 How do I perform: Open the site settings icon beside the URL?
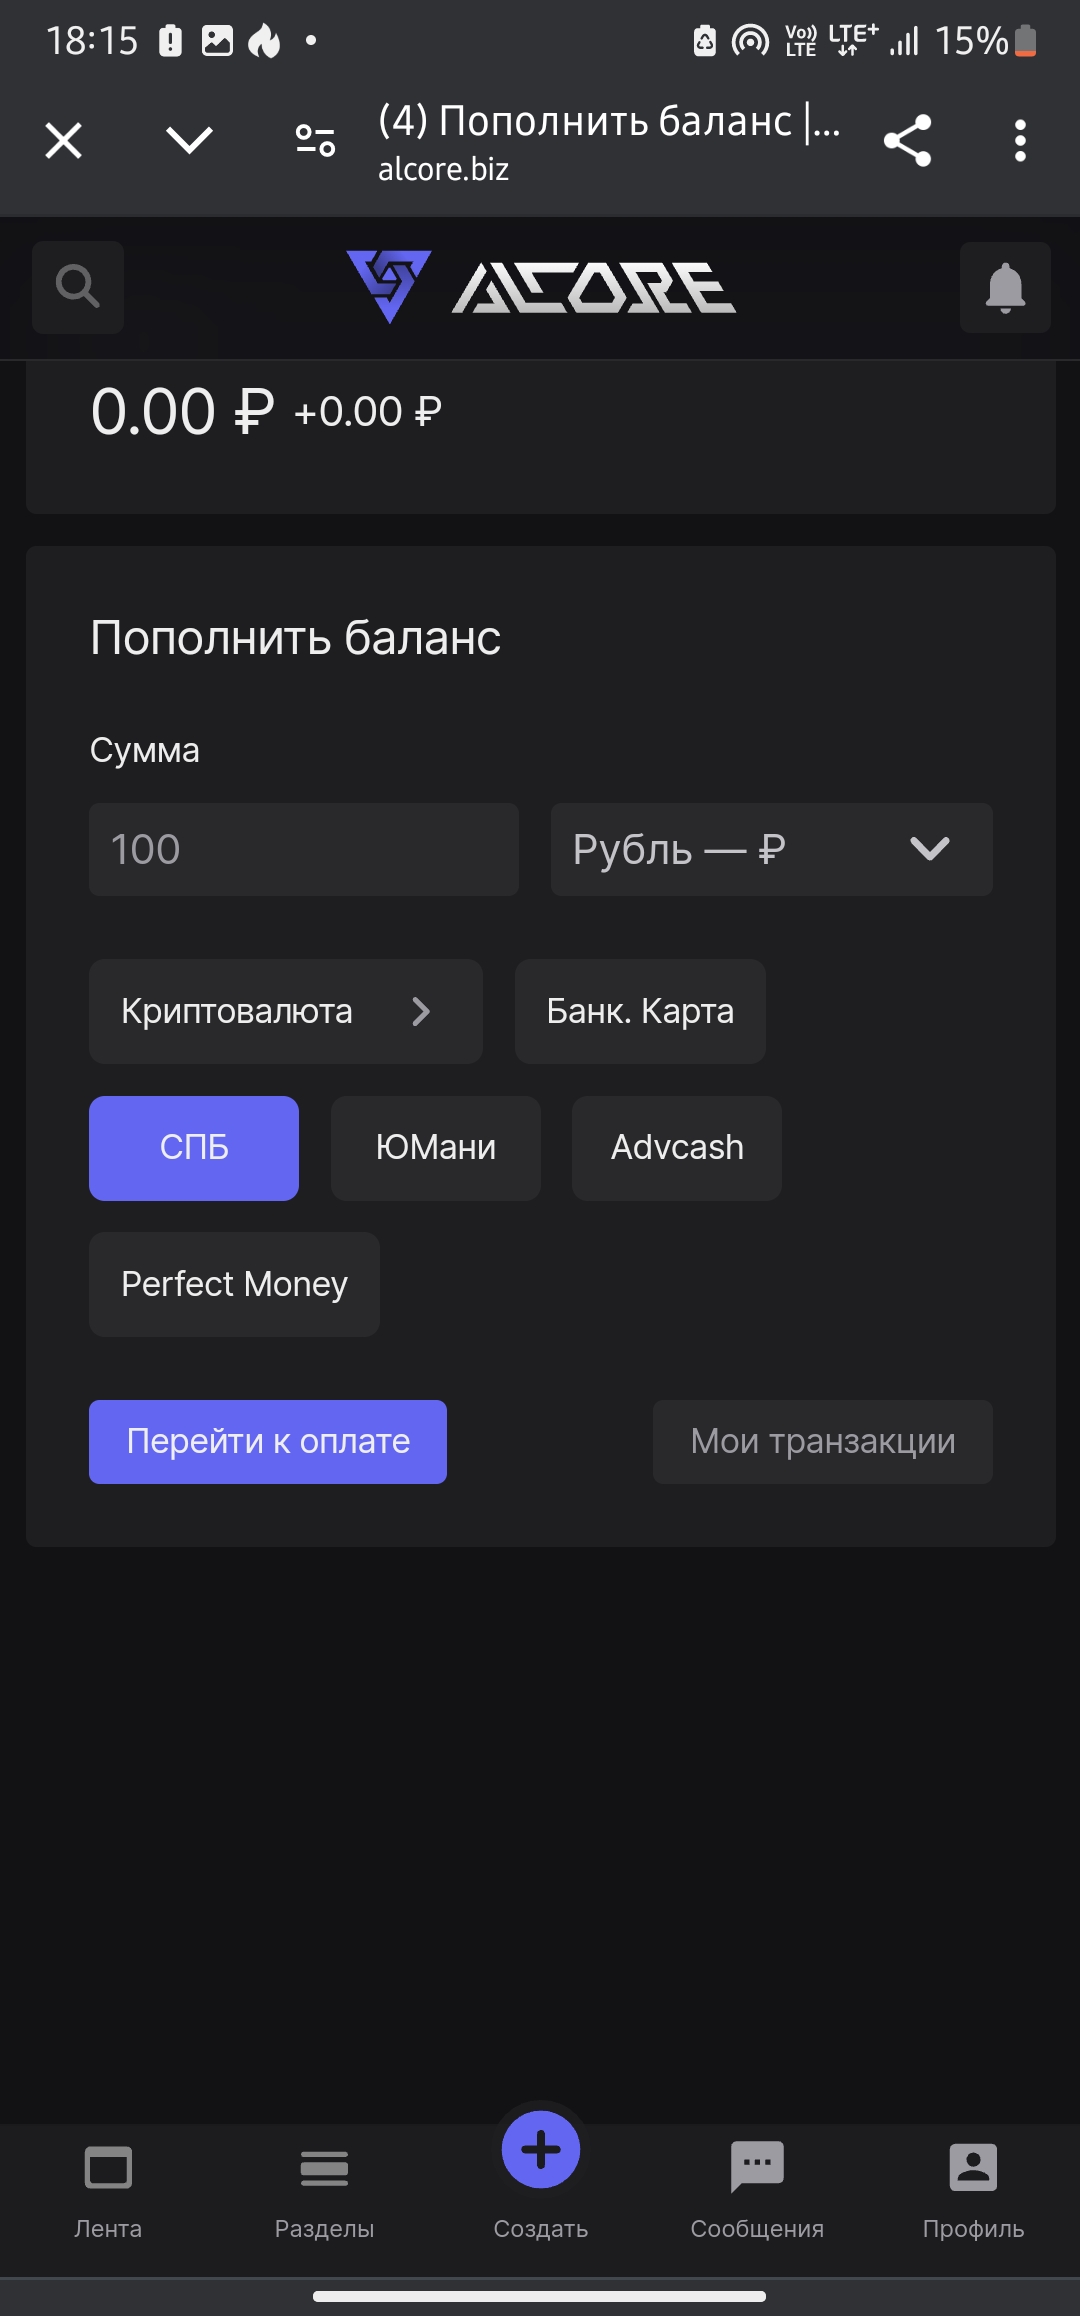[x=315, y=140]
